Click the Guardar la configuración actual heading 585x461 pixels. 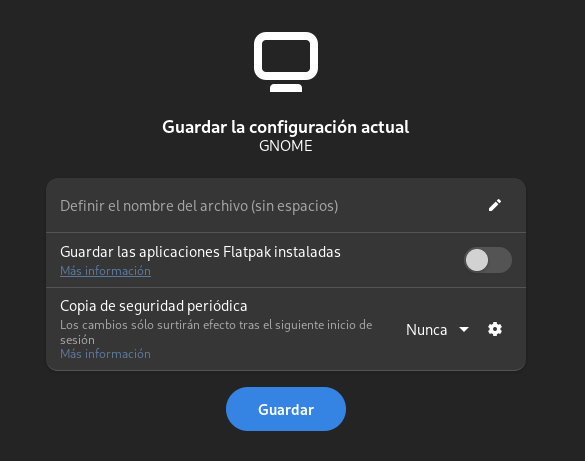[x=286, y=127]
